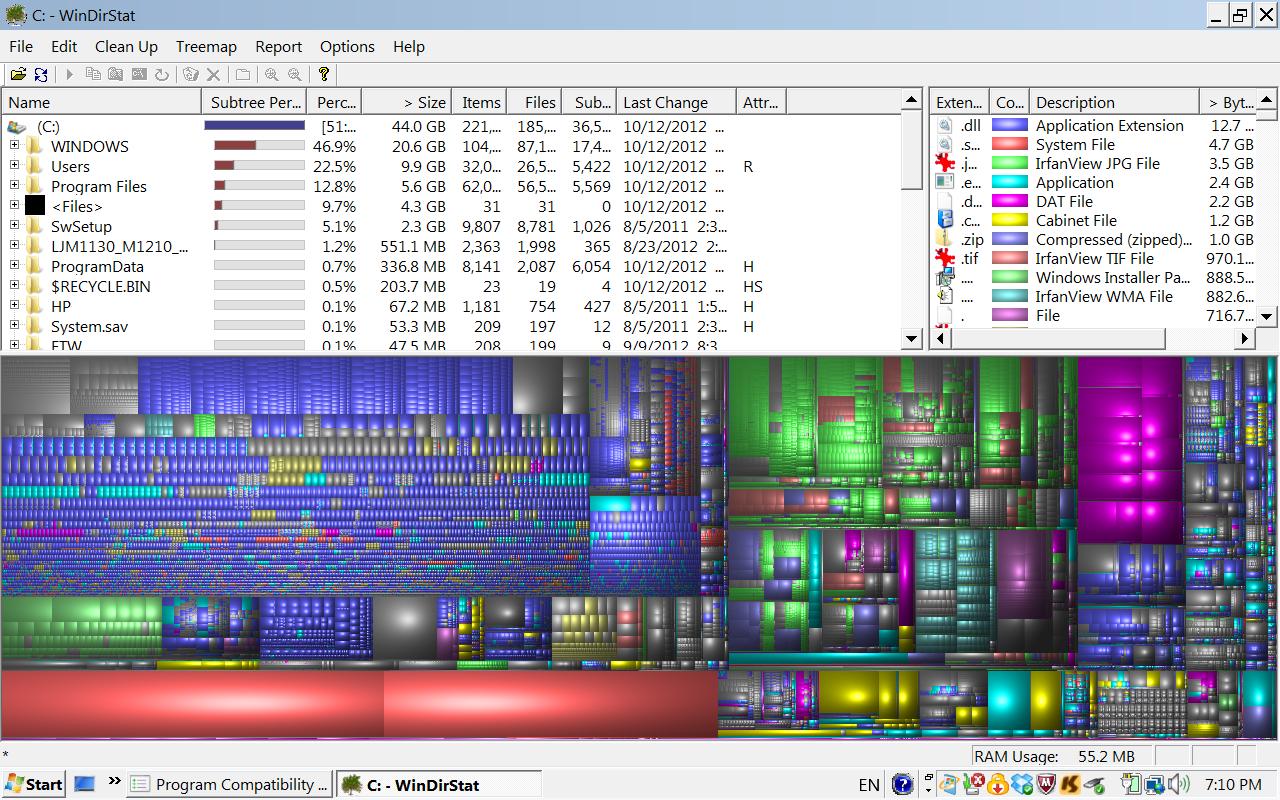Click the 20.6 GB size cell
1280x800 pixels.
418,146
